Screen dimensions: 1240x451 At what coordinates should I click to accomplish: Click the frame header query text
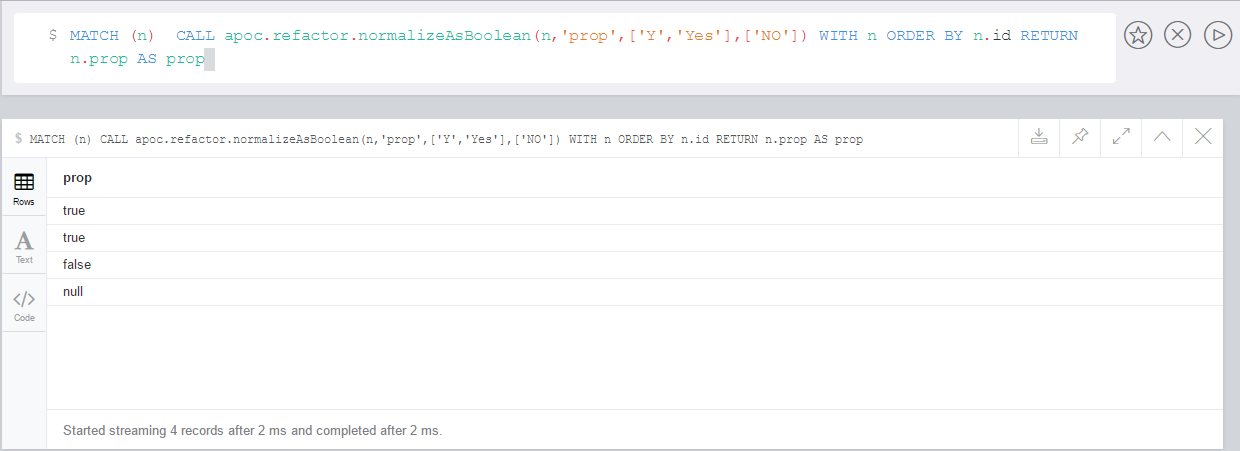[446, 139]
